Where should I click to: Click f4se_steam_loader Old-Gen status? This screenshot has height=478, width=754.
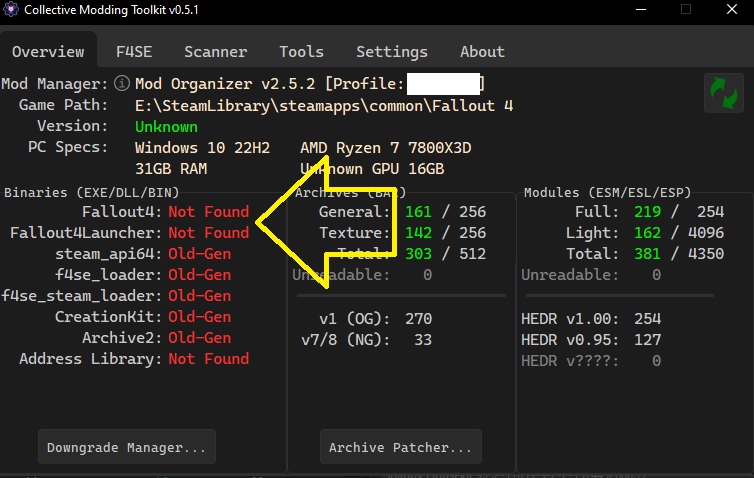point(200,296)
